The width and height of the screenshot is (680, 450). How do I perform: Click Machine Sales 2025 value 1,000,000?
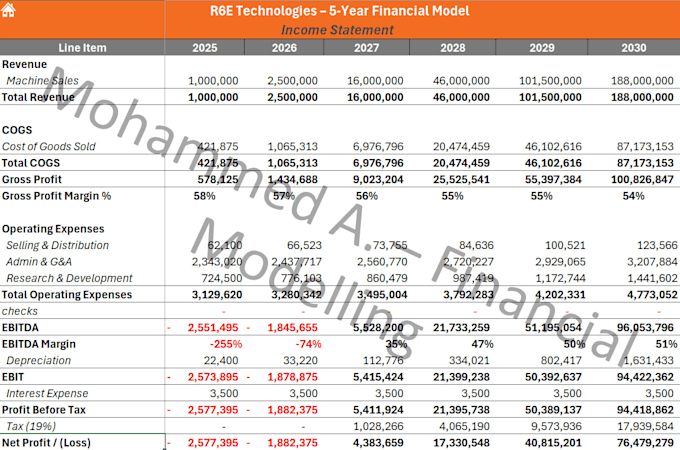click(213, 81)
